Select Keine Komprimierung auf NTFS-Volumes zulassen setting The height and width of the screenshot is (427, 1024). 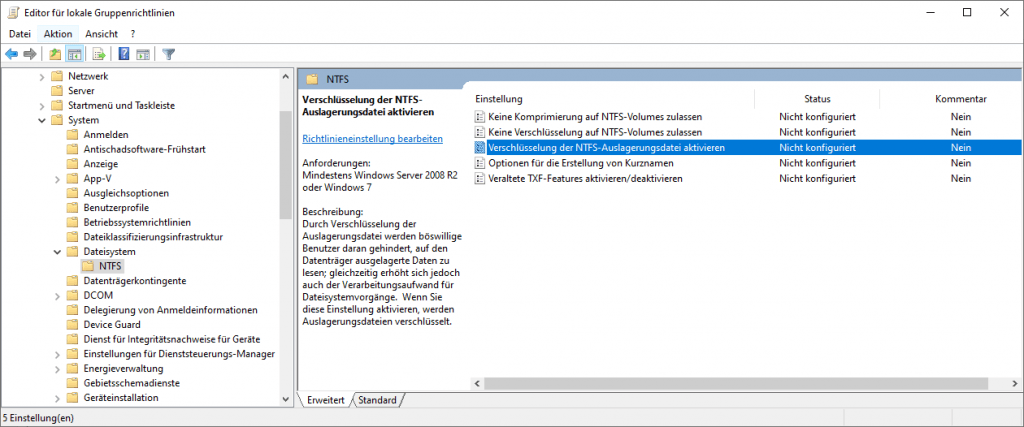click(595, 117)
